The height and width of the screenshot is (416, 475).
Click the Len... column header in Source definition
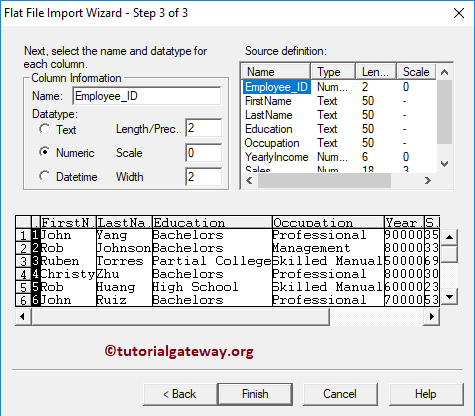[376, 72]
